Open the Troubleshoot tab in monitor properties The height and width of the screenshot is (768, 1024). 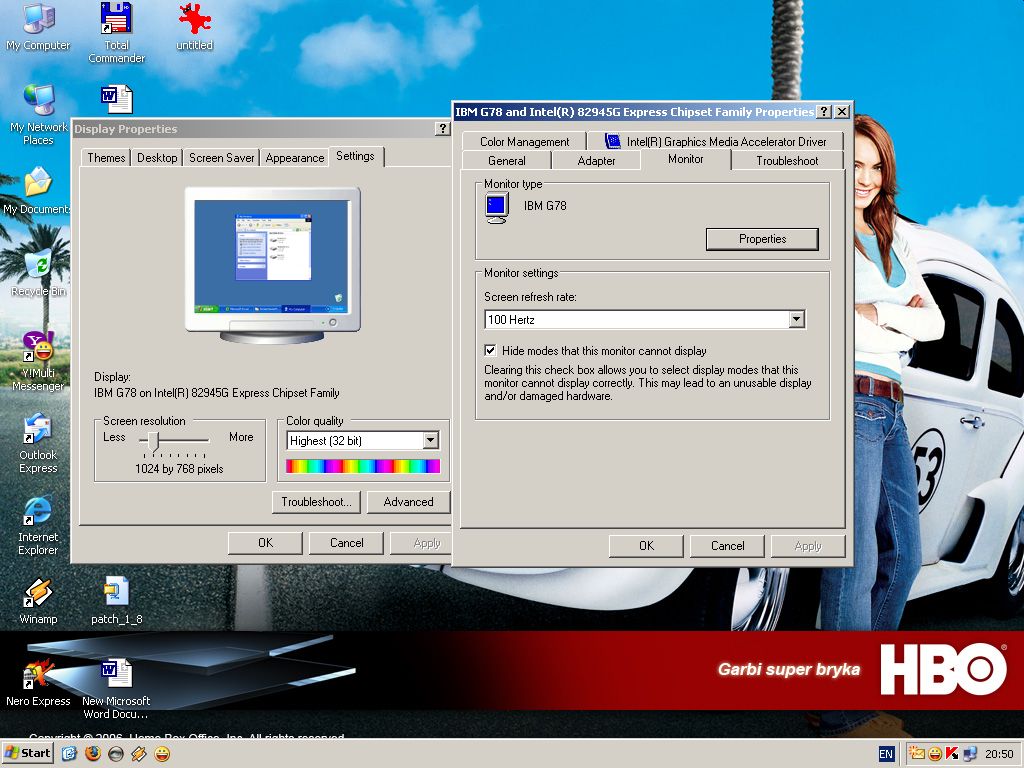click(x=787, y=161)
